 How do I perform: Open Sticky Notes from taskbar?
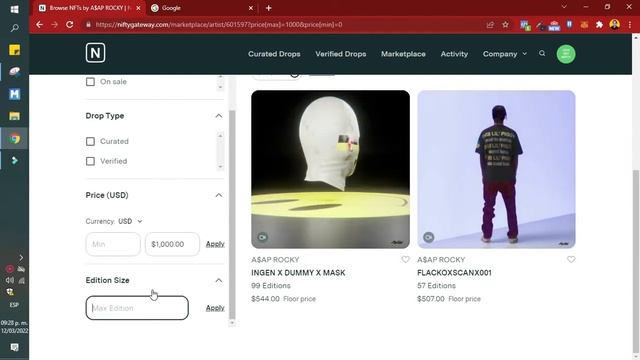pyautogui.click(x=14, y=50)
